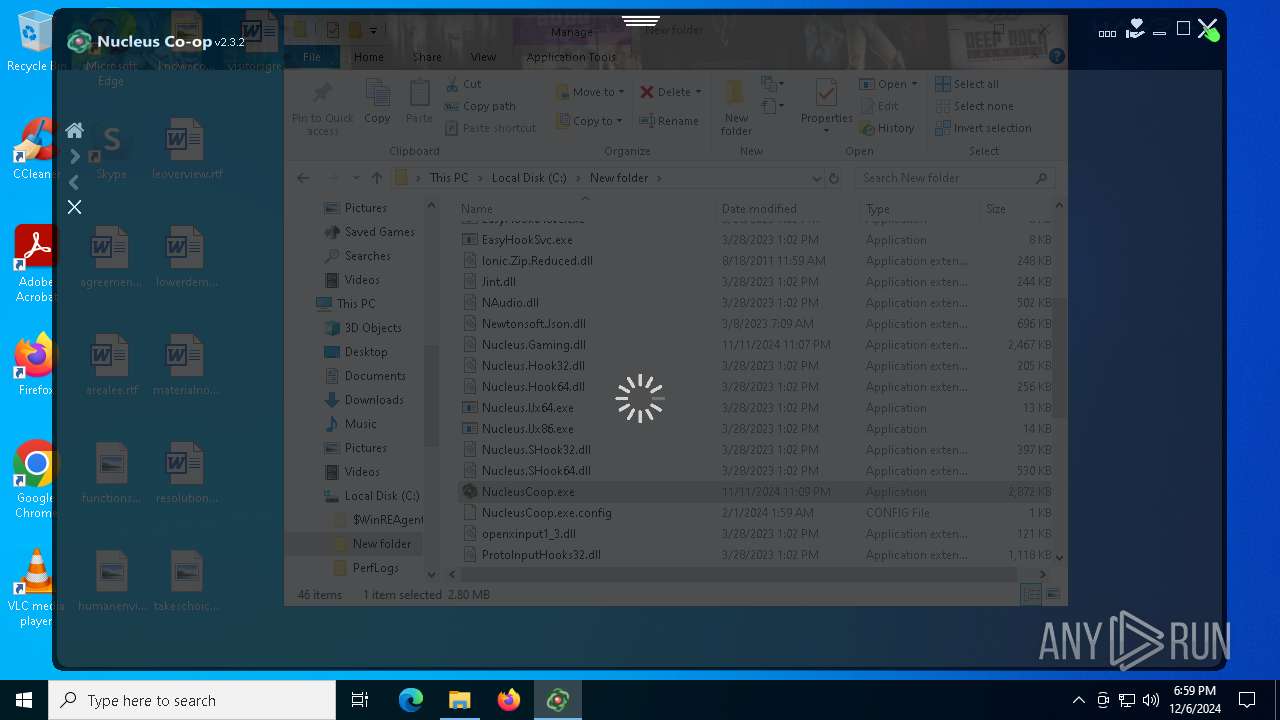Screen dimensions: 1280x720
Task: Click Local Disk (C:) in the address path
Action: [x=529, y=178]
